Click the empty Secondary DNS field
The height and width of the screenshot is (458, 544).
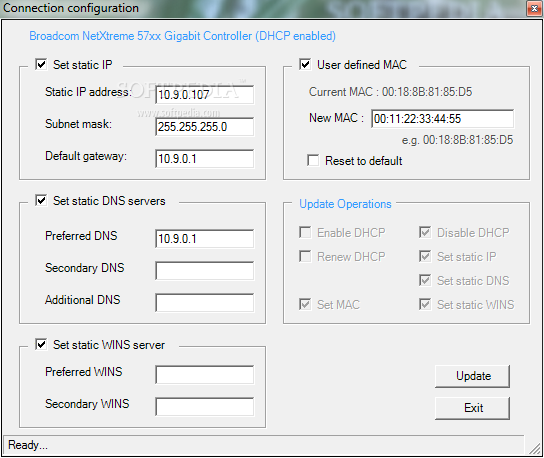[x=205, y=271]
